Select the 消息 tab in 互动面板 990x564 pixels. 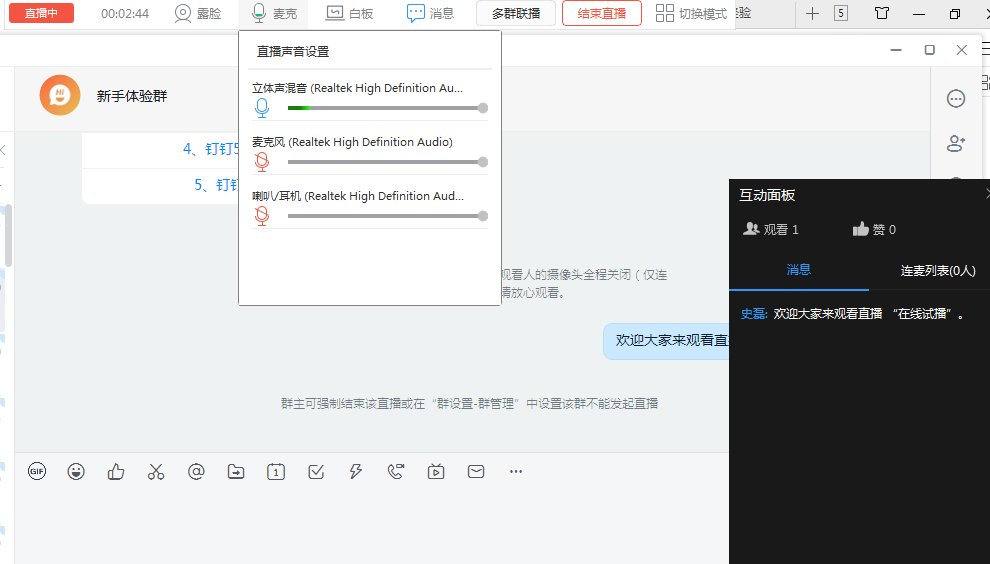[798, 270]
